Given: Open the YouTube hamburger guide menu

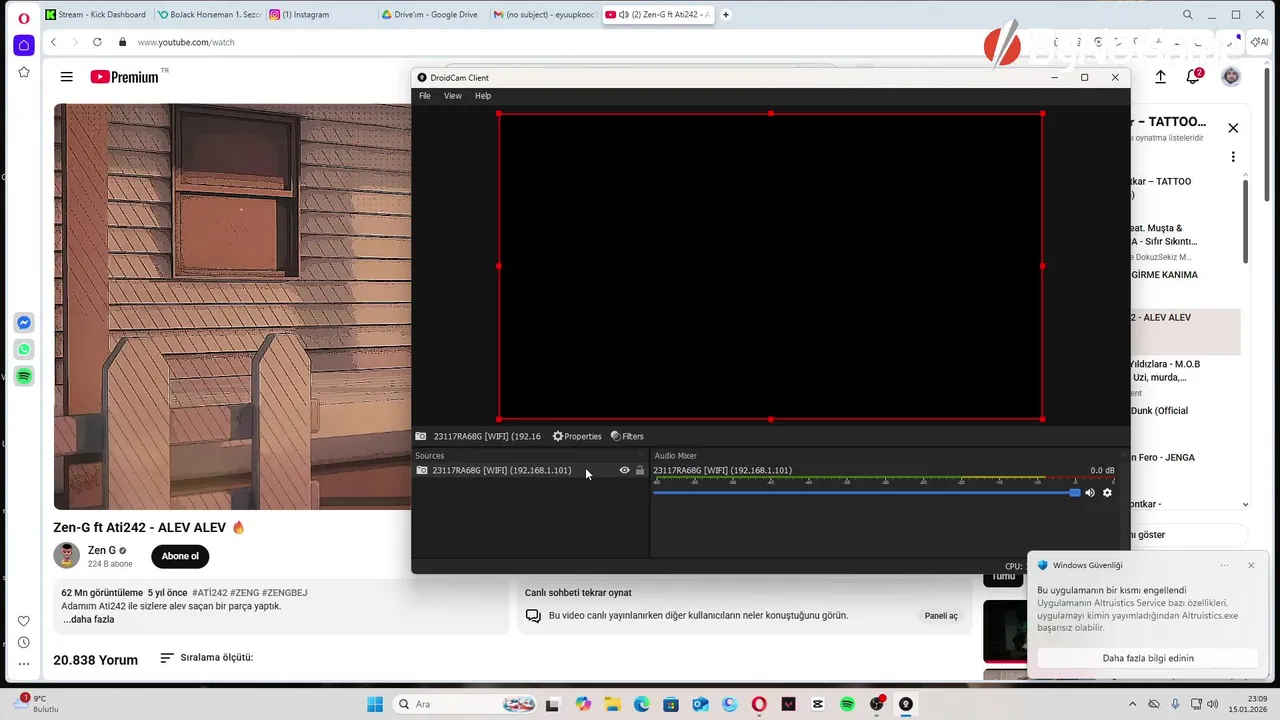Looking at the screenshot, I should coord(66,77).
